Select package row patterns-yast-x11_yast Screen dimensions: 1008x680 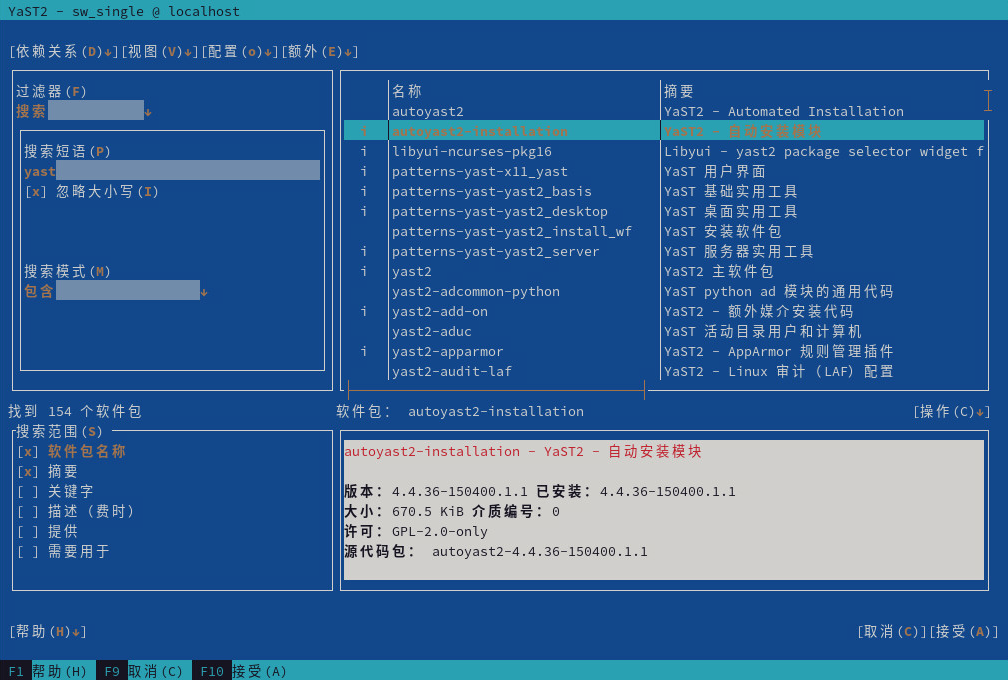[x=664, y=171]
